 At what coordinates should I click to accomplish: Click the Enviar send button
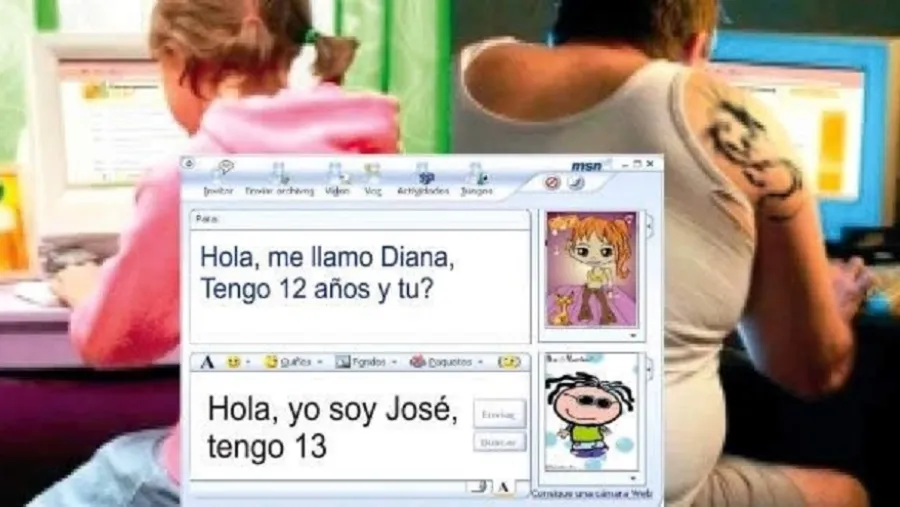(499, 414)
